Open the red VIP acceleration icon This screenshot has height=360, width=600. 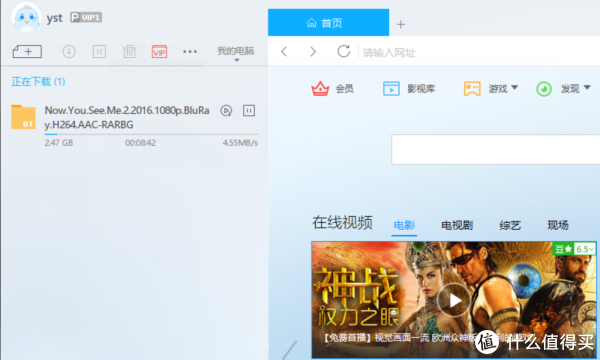point(159,51)
